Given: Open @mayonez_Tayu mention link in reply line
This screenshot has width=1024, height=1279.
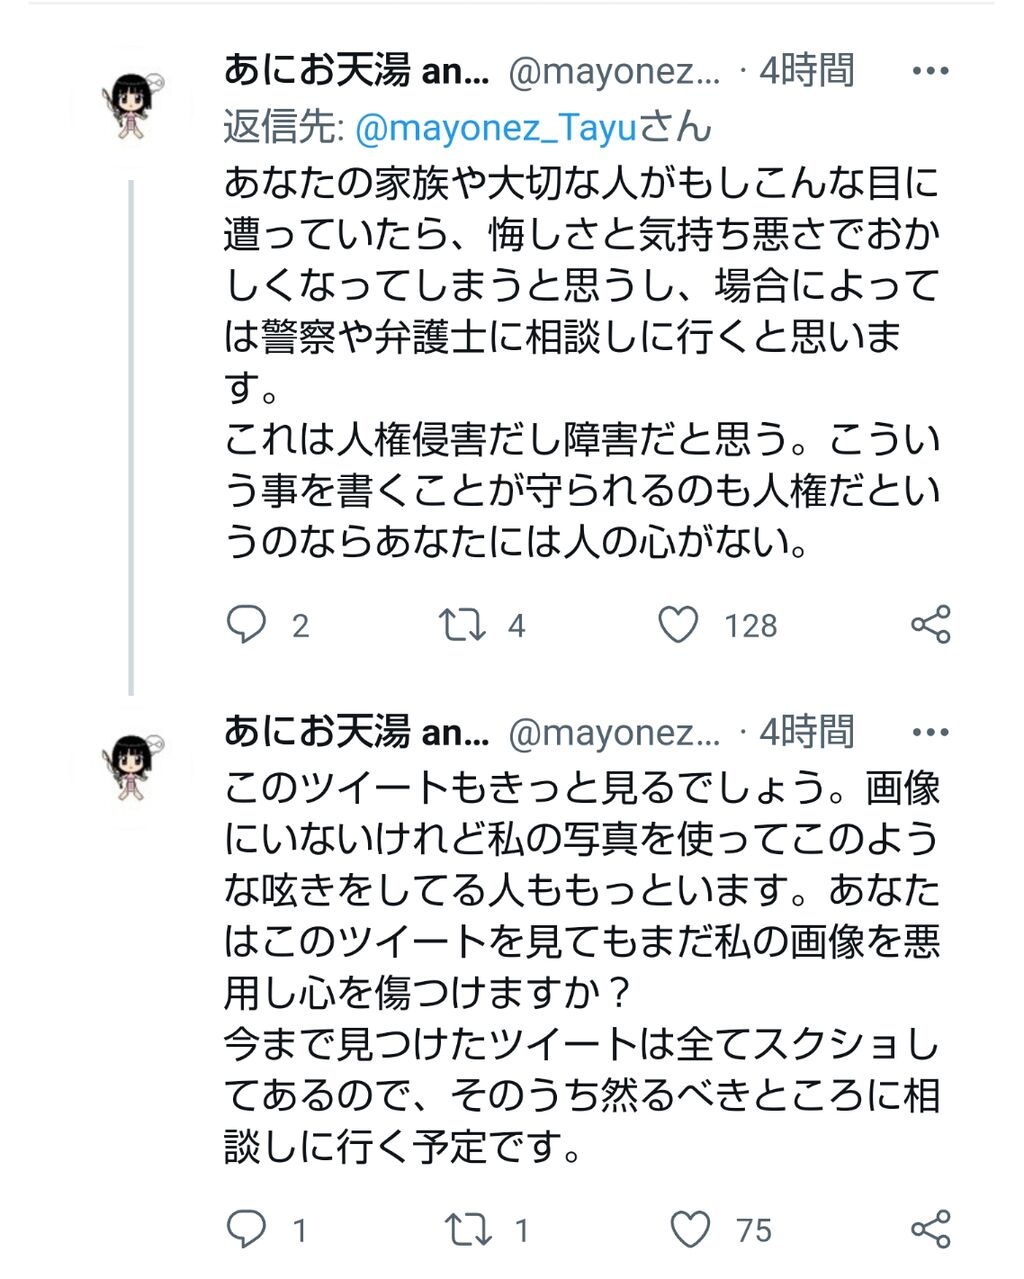Looking at the screenshot, I should [497, 128].
